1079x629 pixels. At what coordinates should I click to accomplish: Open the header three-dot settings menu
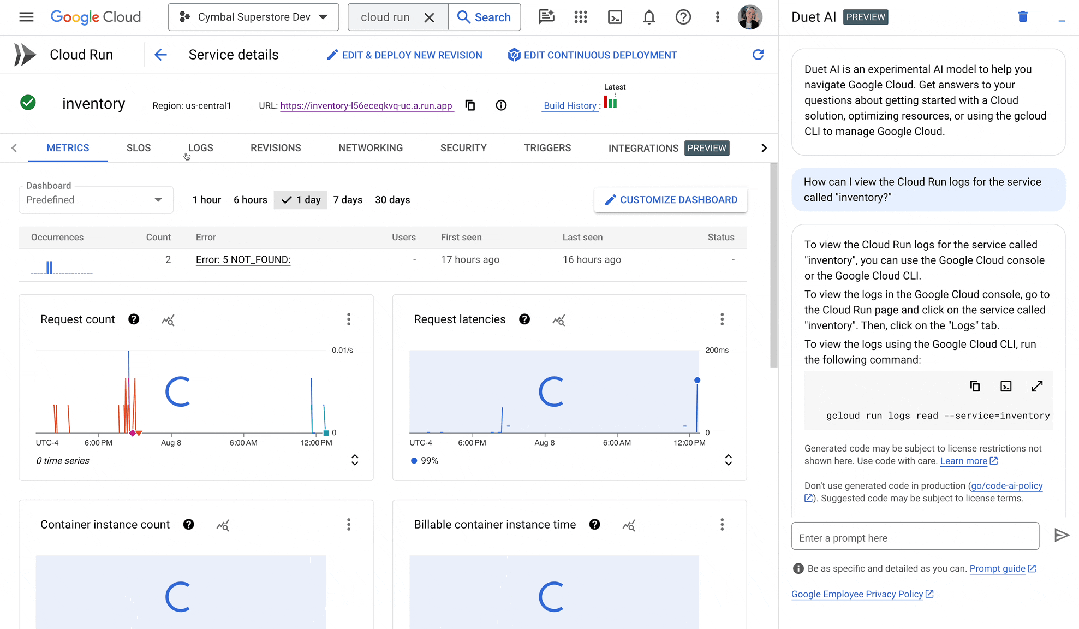point(717,17)
